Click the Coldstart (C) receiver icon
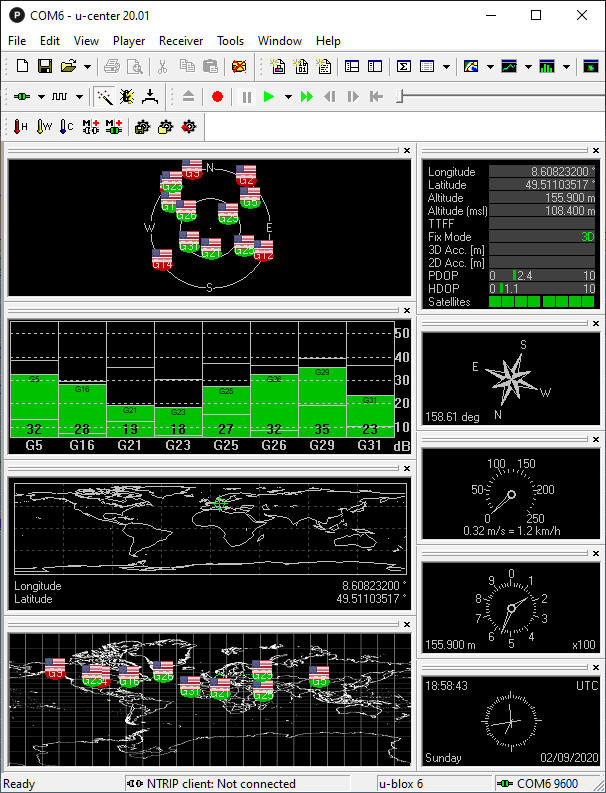This screenshot has height=793, width=606. pos(66,127)
